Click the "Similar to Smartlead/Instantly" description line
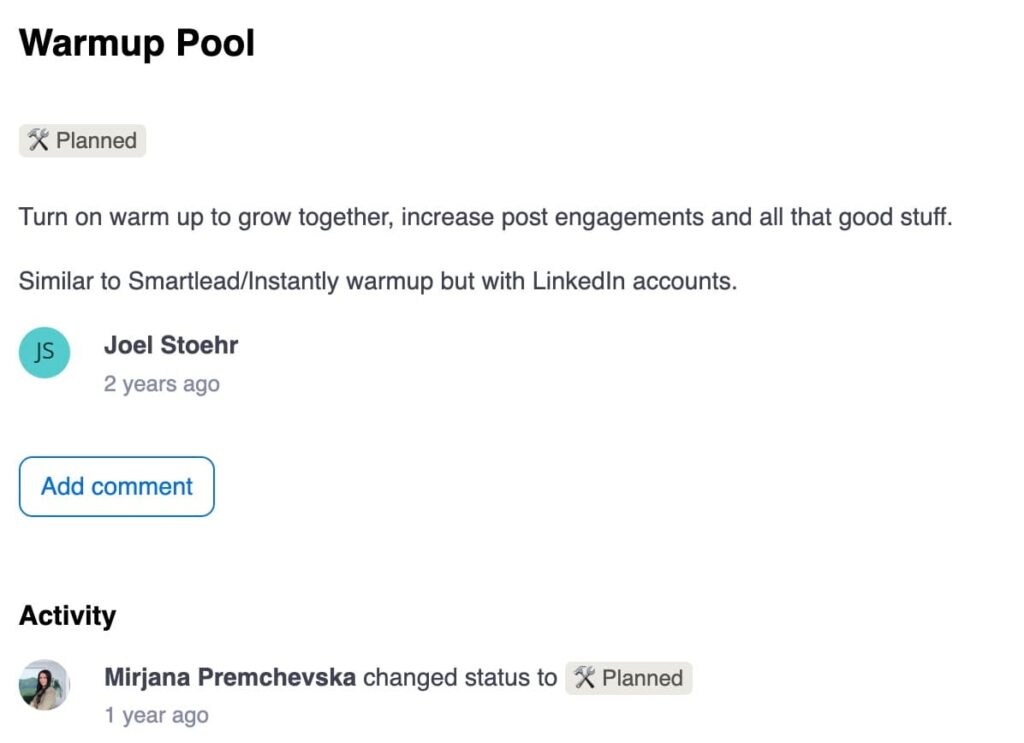1024x743 pixels. 377,281
